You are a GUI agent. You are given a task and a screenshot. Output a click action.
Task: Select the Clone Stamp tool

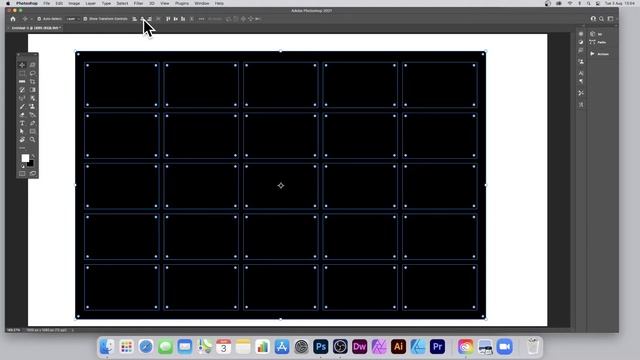point(32,107)
